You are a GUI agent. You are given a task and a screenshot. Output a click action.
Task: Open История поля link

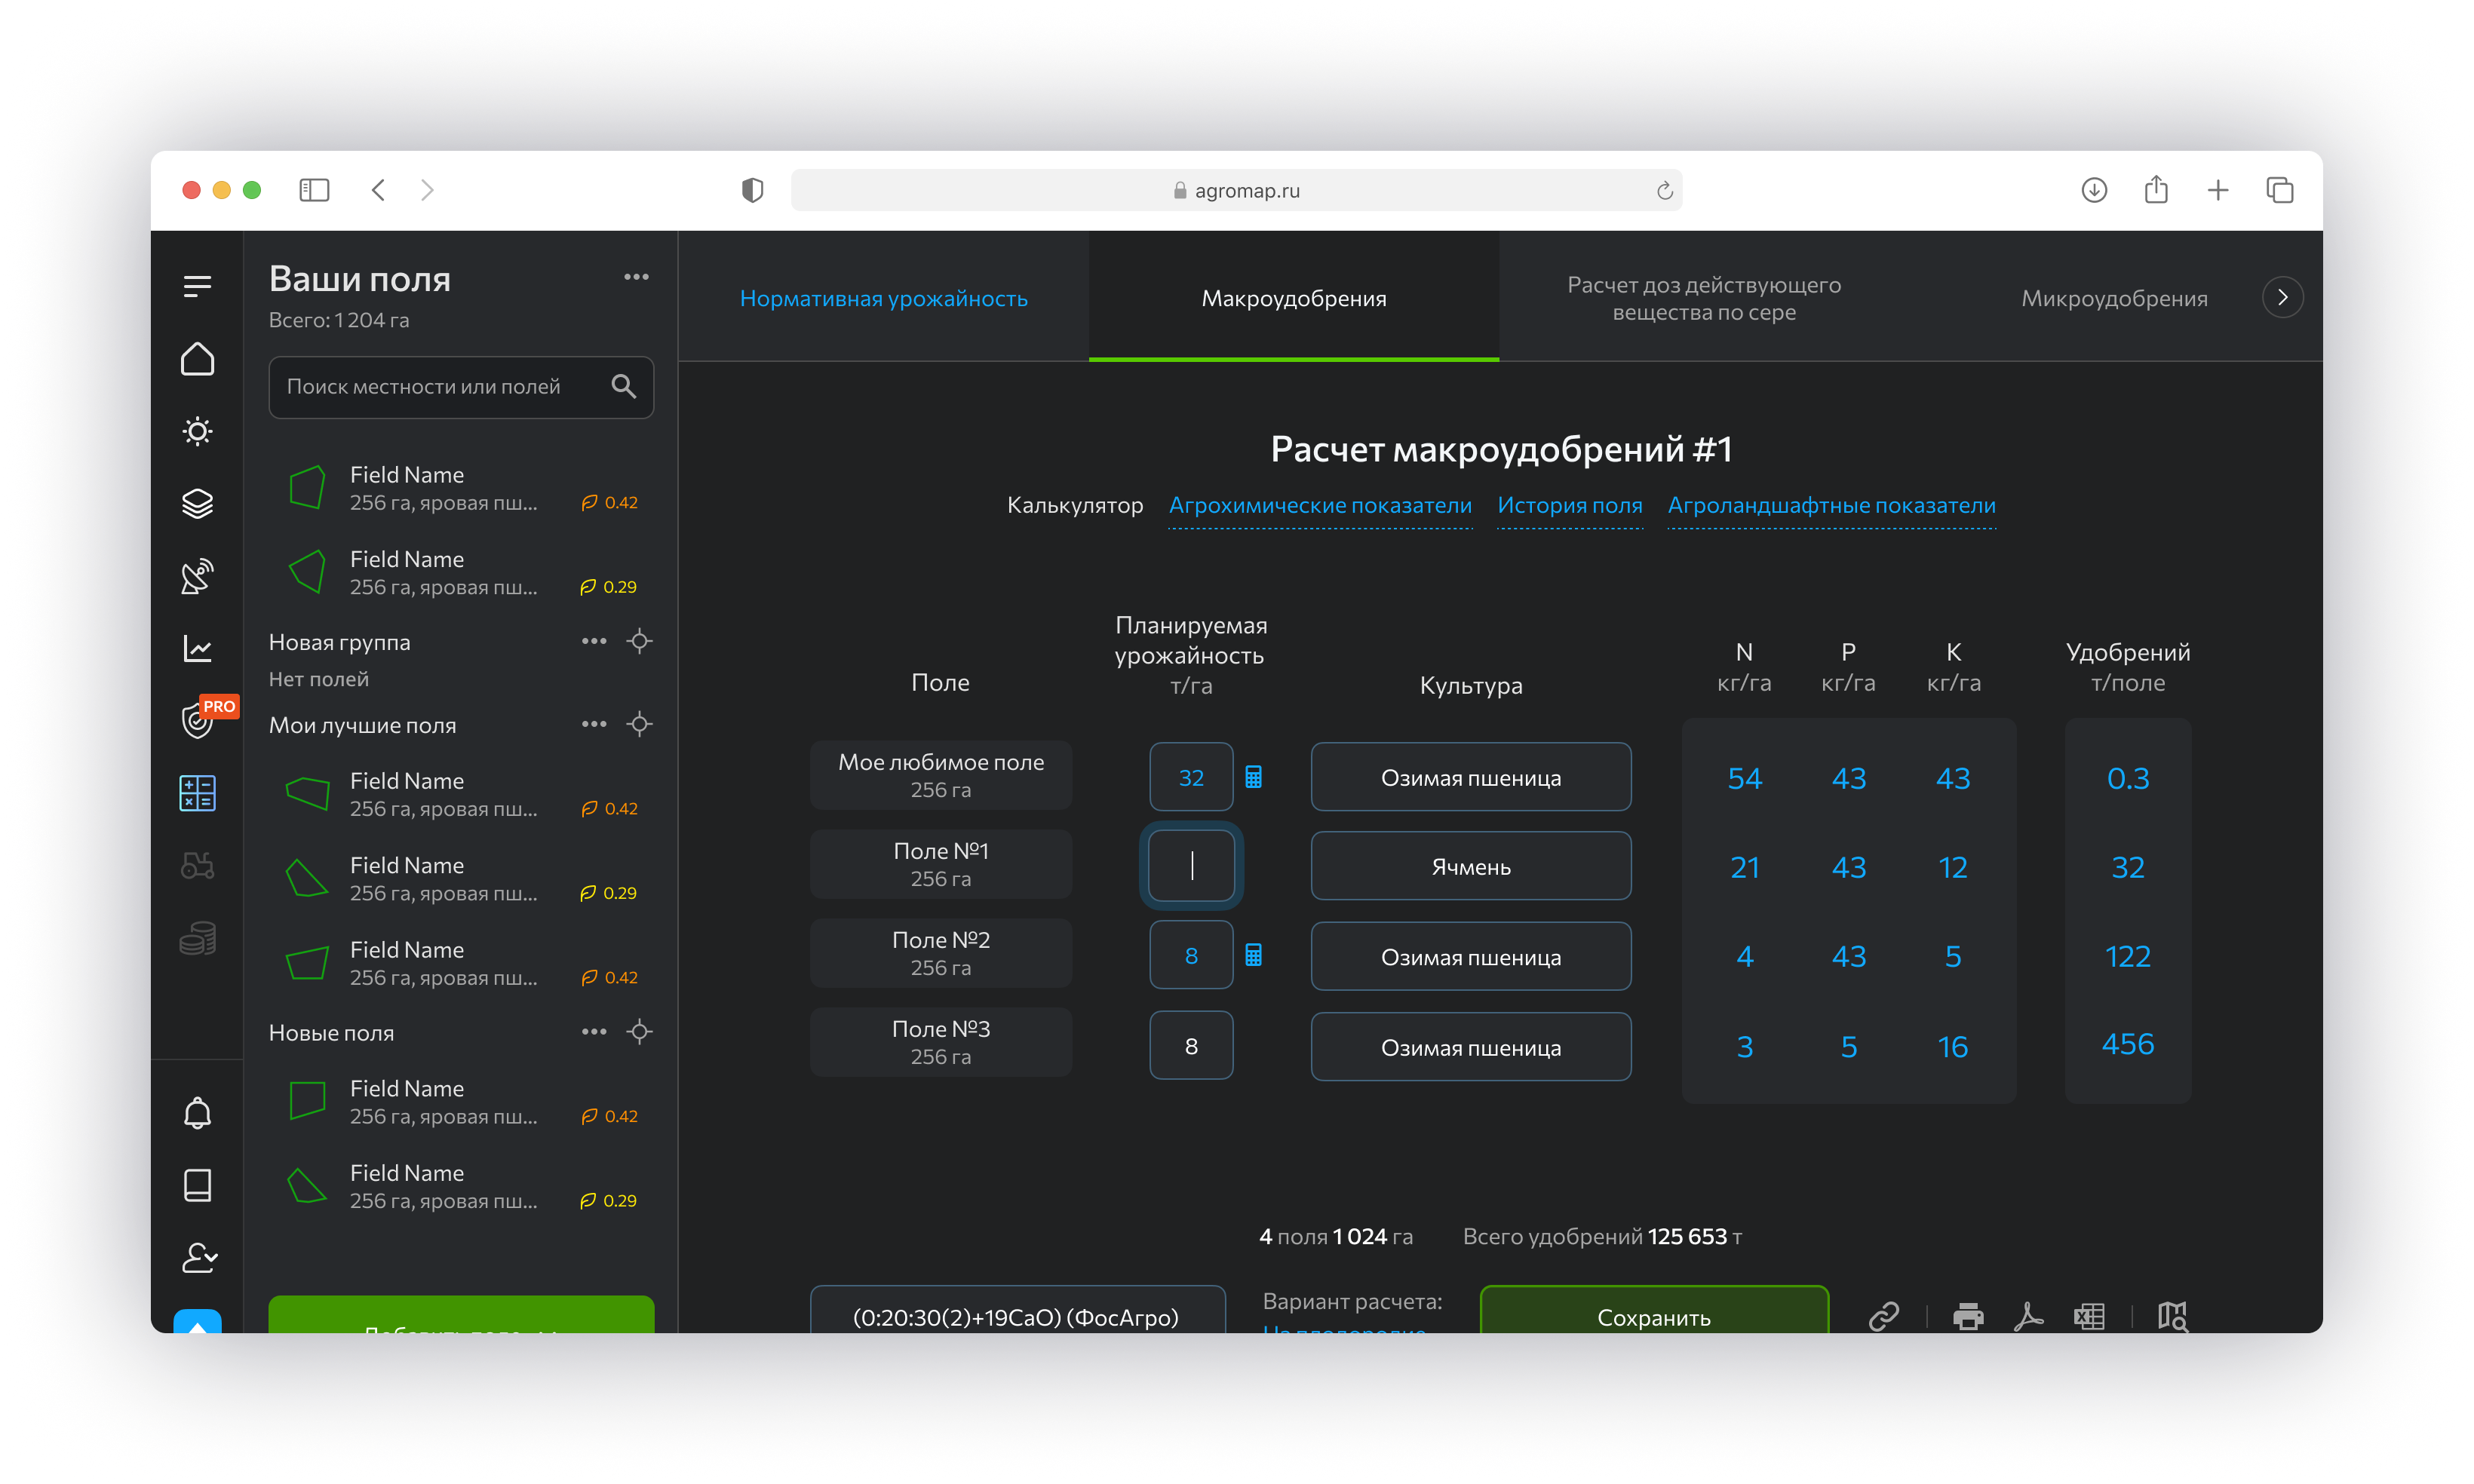tap(1570, 505)
